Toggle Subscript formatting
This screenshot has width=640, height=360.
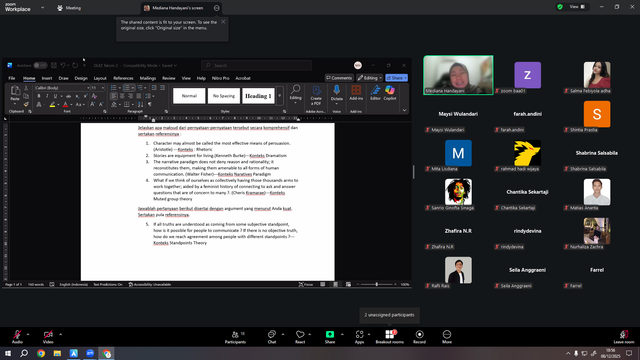click(x=77, y=96)
